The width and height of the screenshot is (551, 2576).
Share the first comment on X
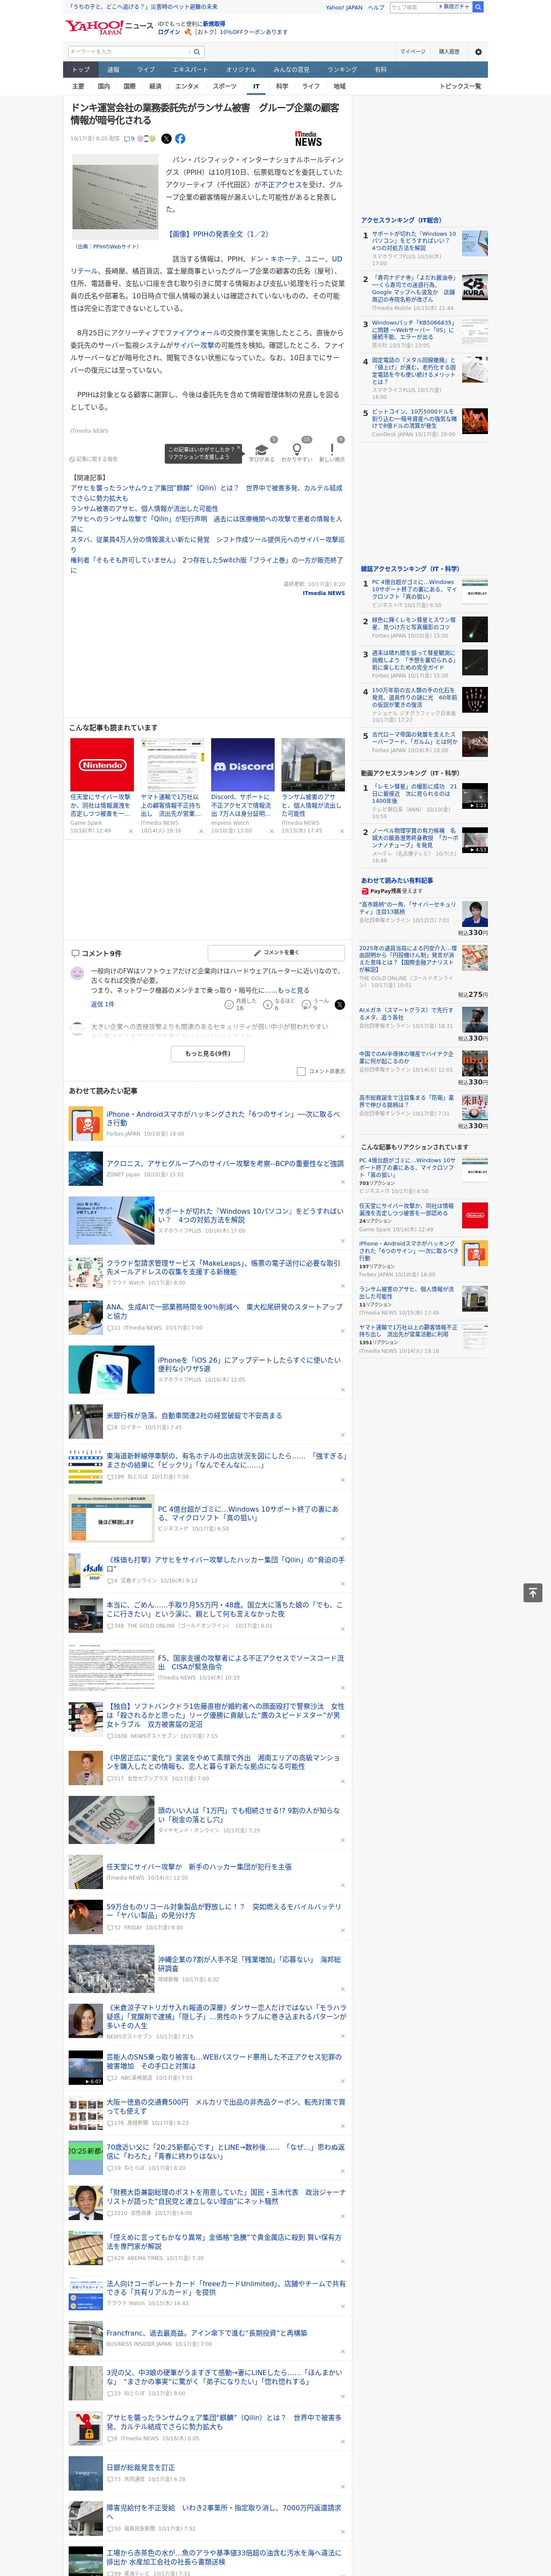click(x=339, y=1004)
